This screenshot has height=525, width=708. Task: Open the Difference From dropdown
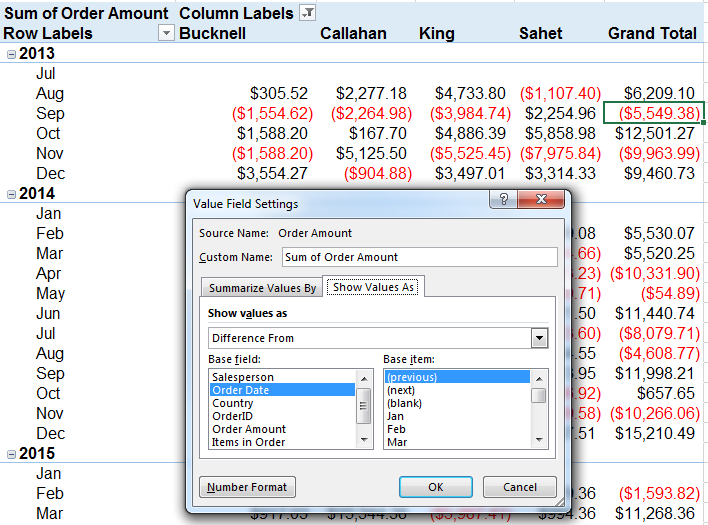(x=540, y=338)
